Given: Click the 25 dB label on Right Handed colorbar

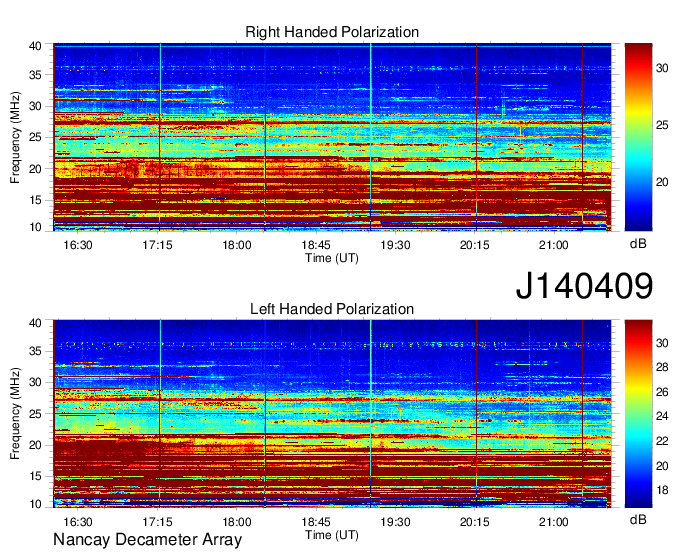Looking at the screenshot, I should click(662, 125).
